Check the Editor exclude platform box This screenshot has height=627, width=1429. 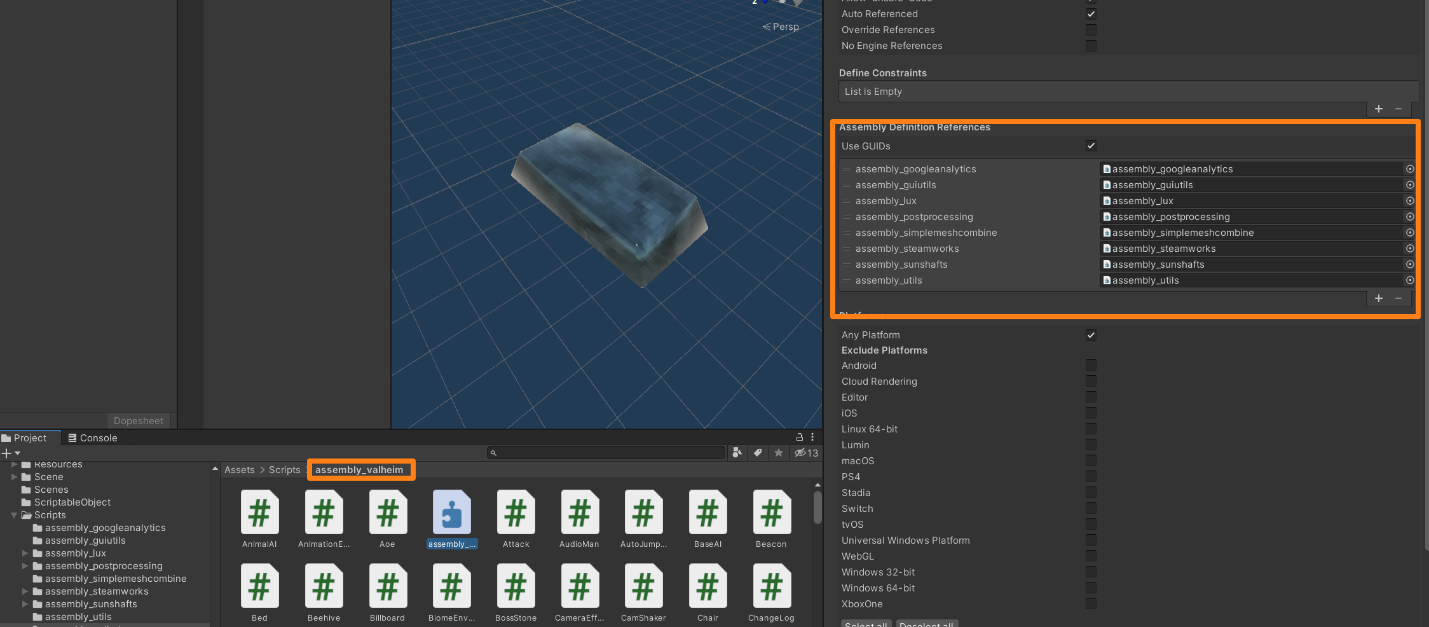point(1091,398)
